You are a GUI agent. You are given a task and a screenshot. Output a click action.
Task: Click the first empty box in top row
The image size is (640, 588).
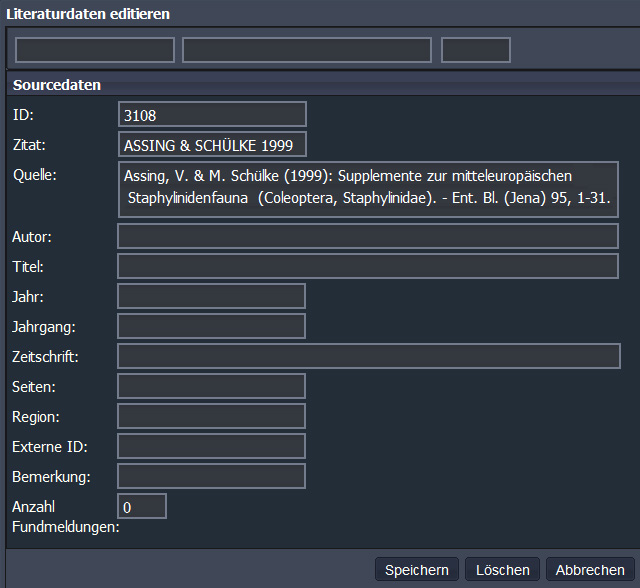click(95, 50)
